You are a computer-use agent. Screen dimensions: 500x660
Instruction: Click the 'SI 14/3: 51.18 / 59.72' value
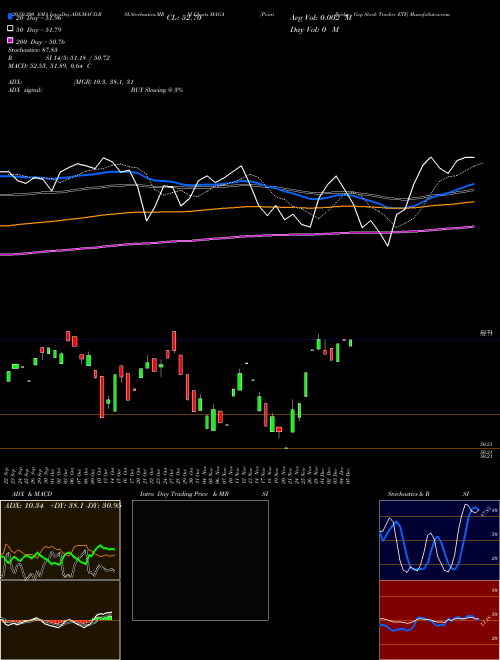pyautogui.click(x=78, y=58)
